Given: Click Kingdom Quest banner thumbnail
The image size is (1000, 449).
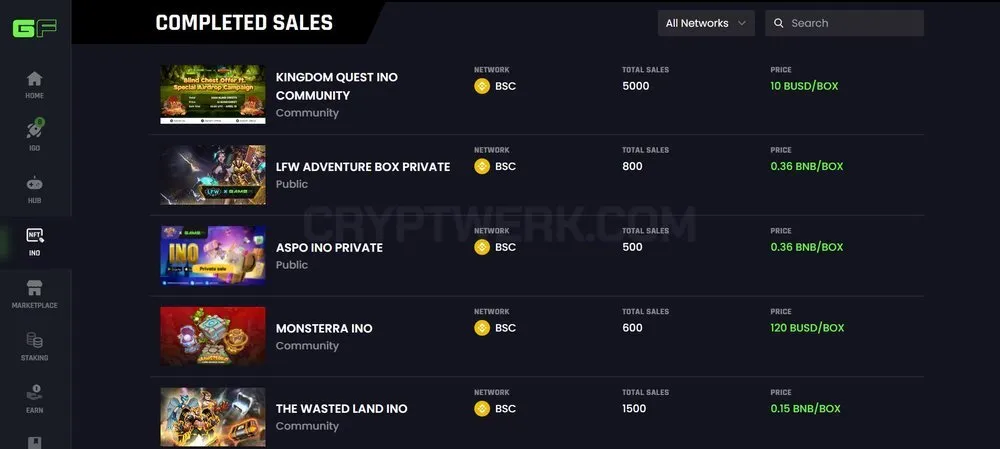Looking at the screenshot, I should click(x=213, y=94).
